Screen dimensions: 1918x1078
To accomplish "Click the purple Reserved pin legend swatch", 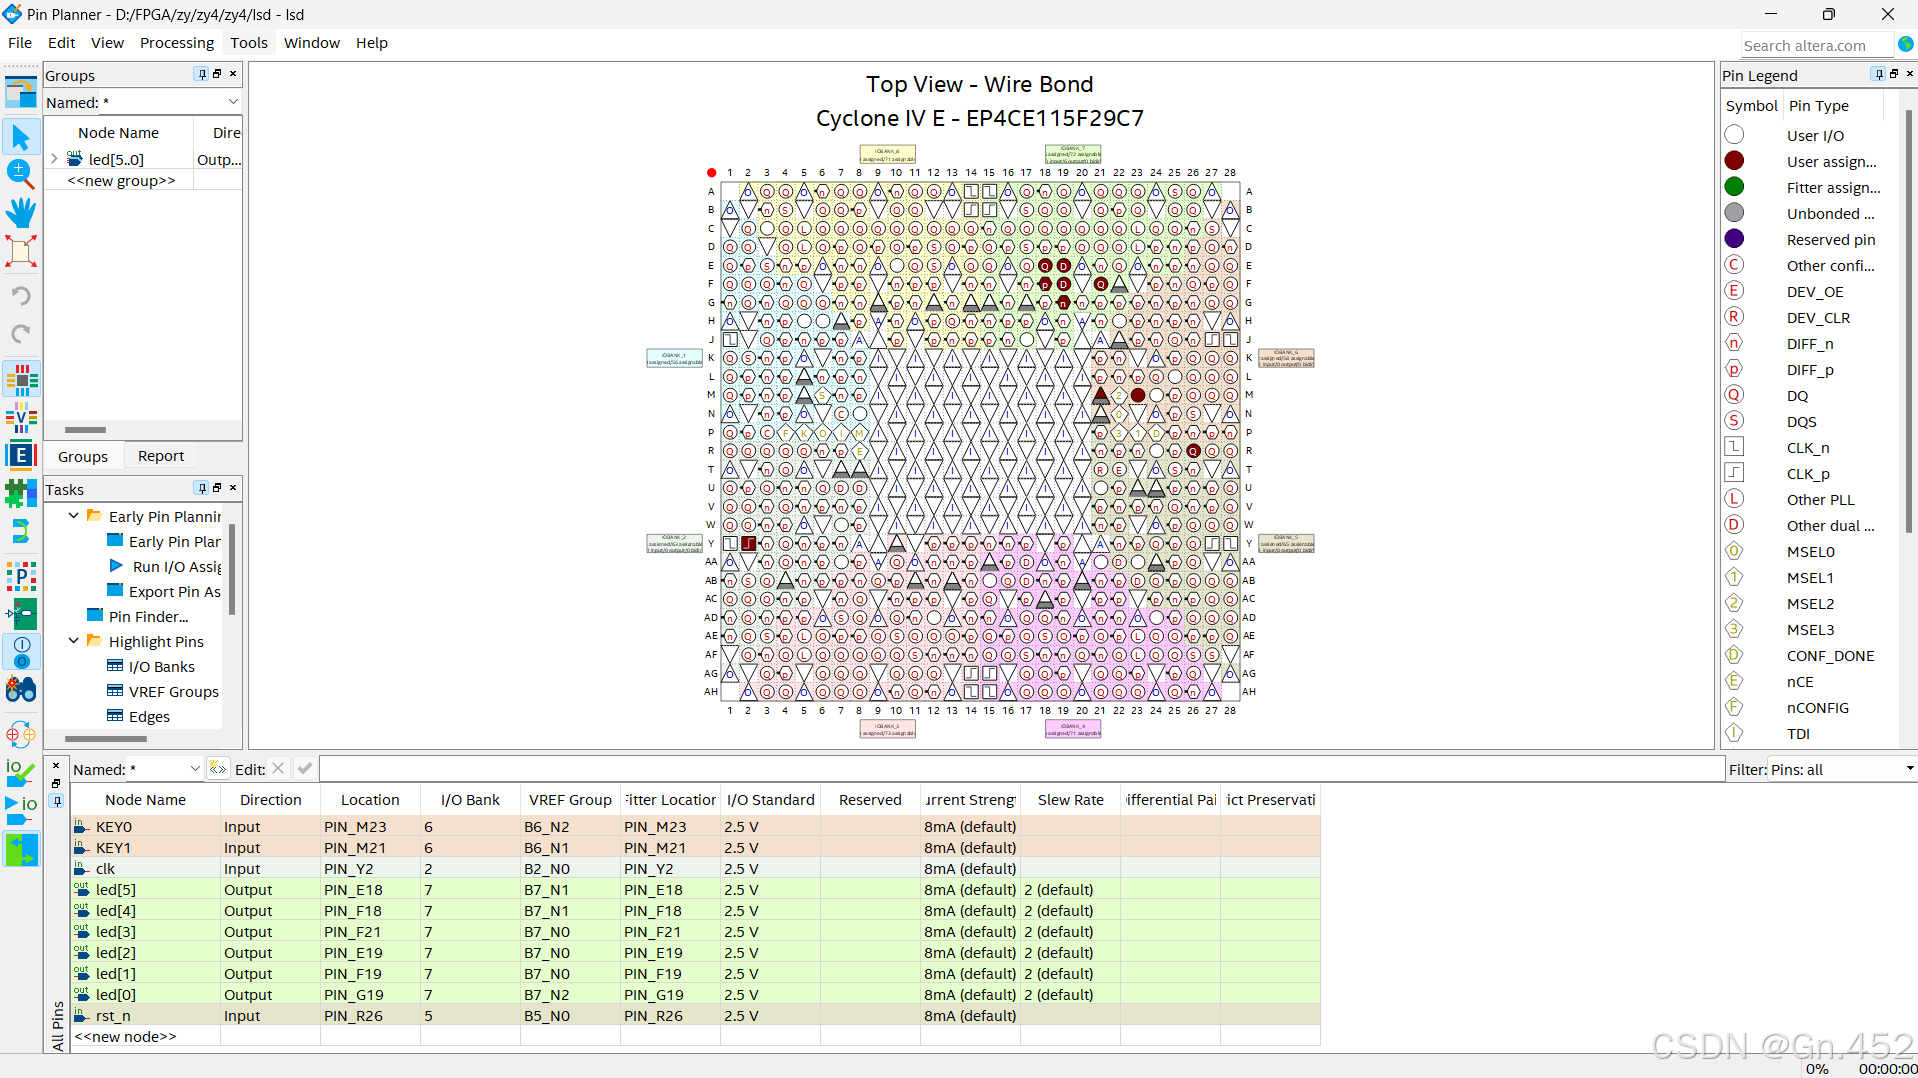I will (1734, 238).
